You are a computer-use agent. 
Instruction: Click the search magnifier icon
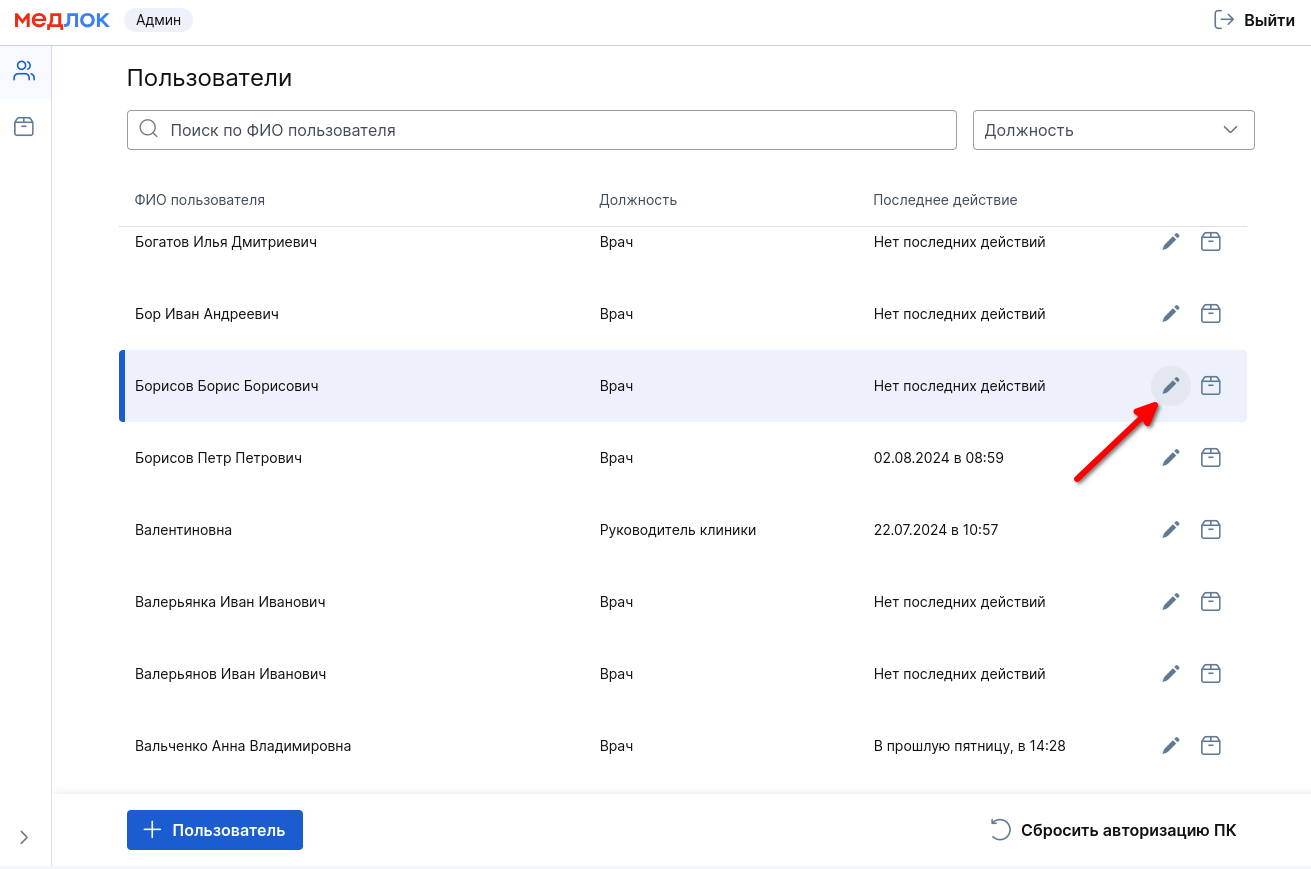[x=149, y=129]
